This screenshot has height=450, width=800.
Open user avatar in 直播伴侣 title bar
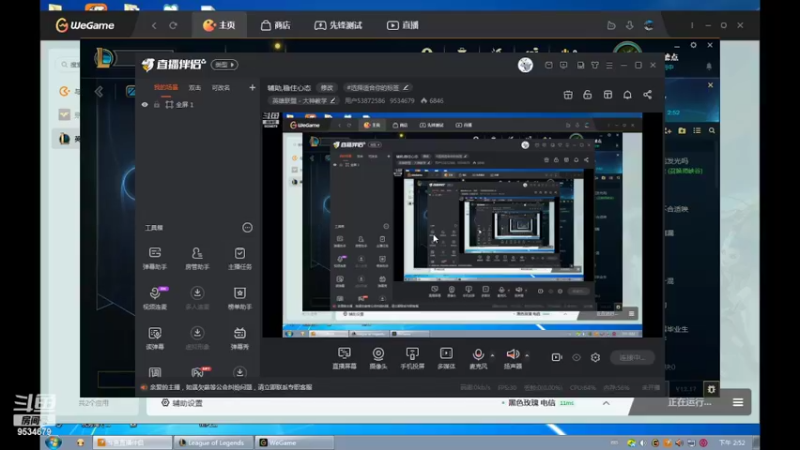point(525,65)
